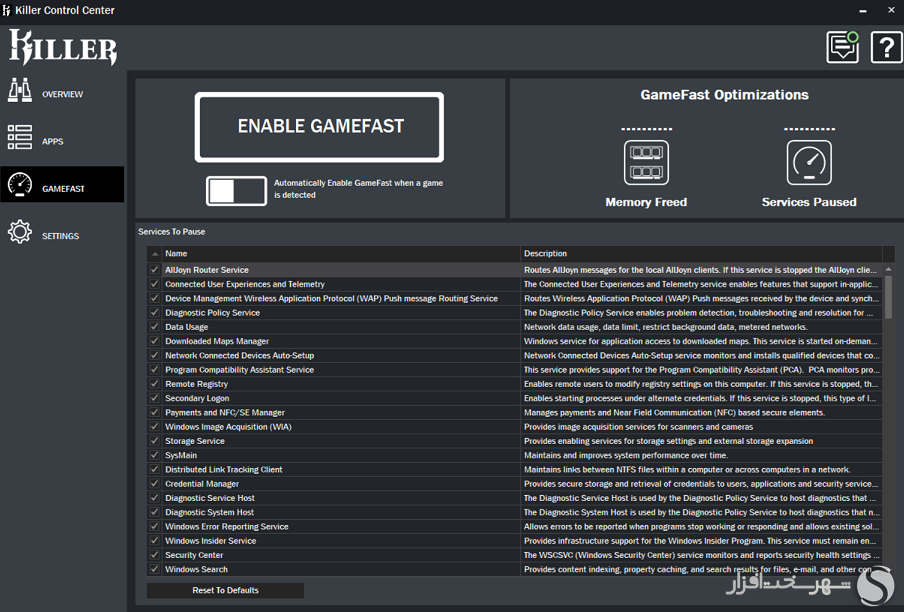Select Distributed Link Tracking Client row

pyautogui.click(x=514, y=470)
